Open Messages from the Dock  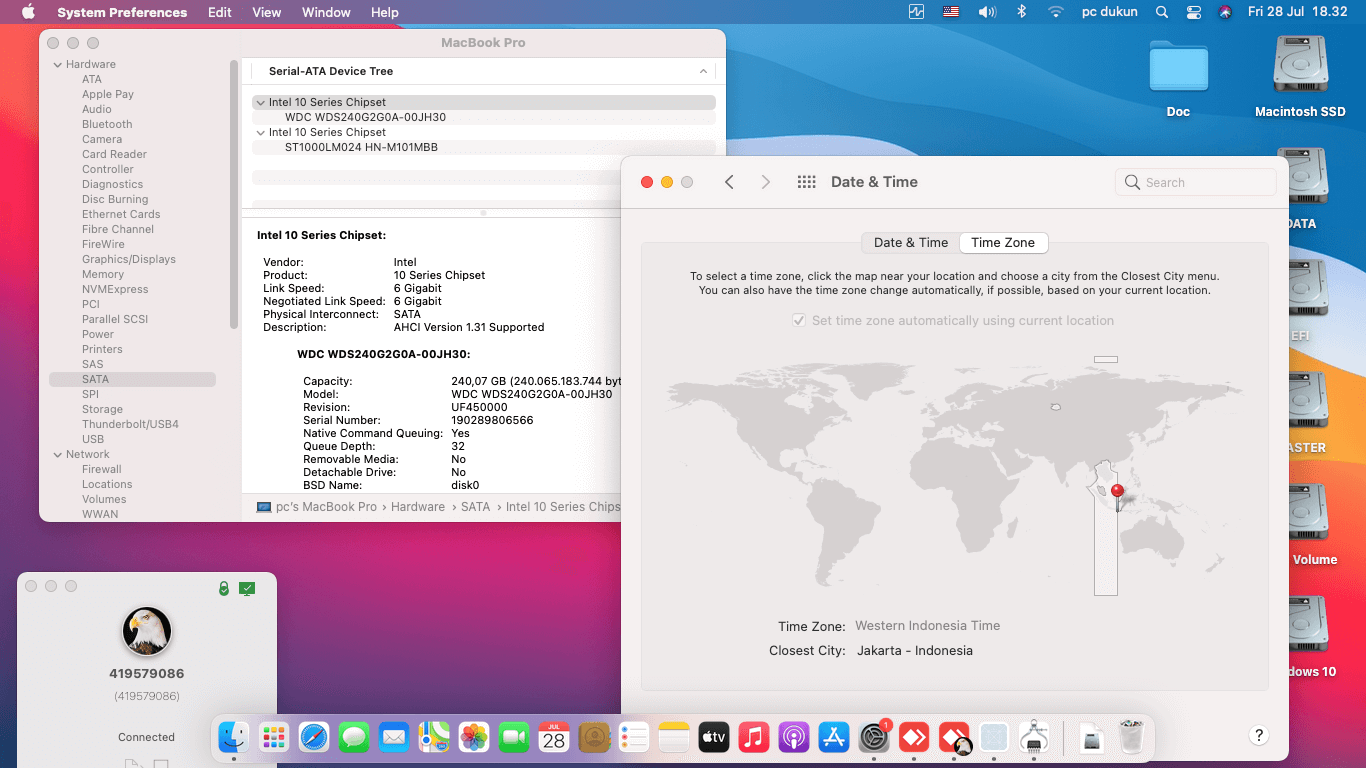pos(354,738)
